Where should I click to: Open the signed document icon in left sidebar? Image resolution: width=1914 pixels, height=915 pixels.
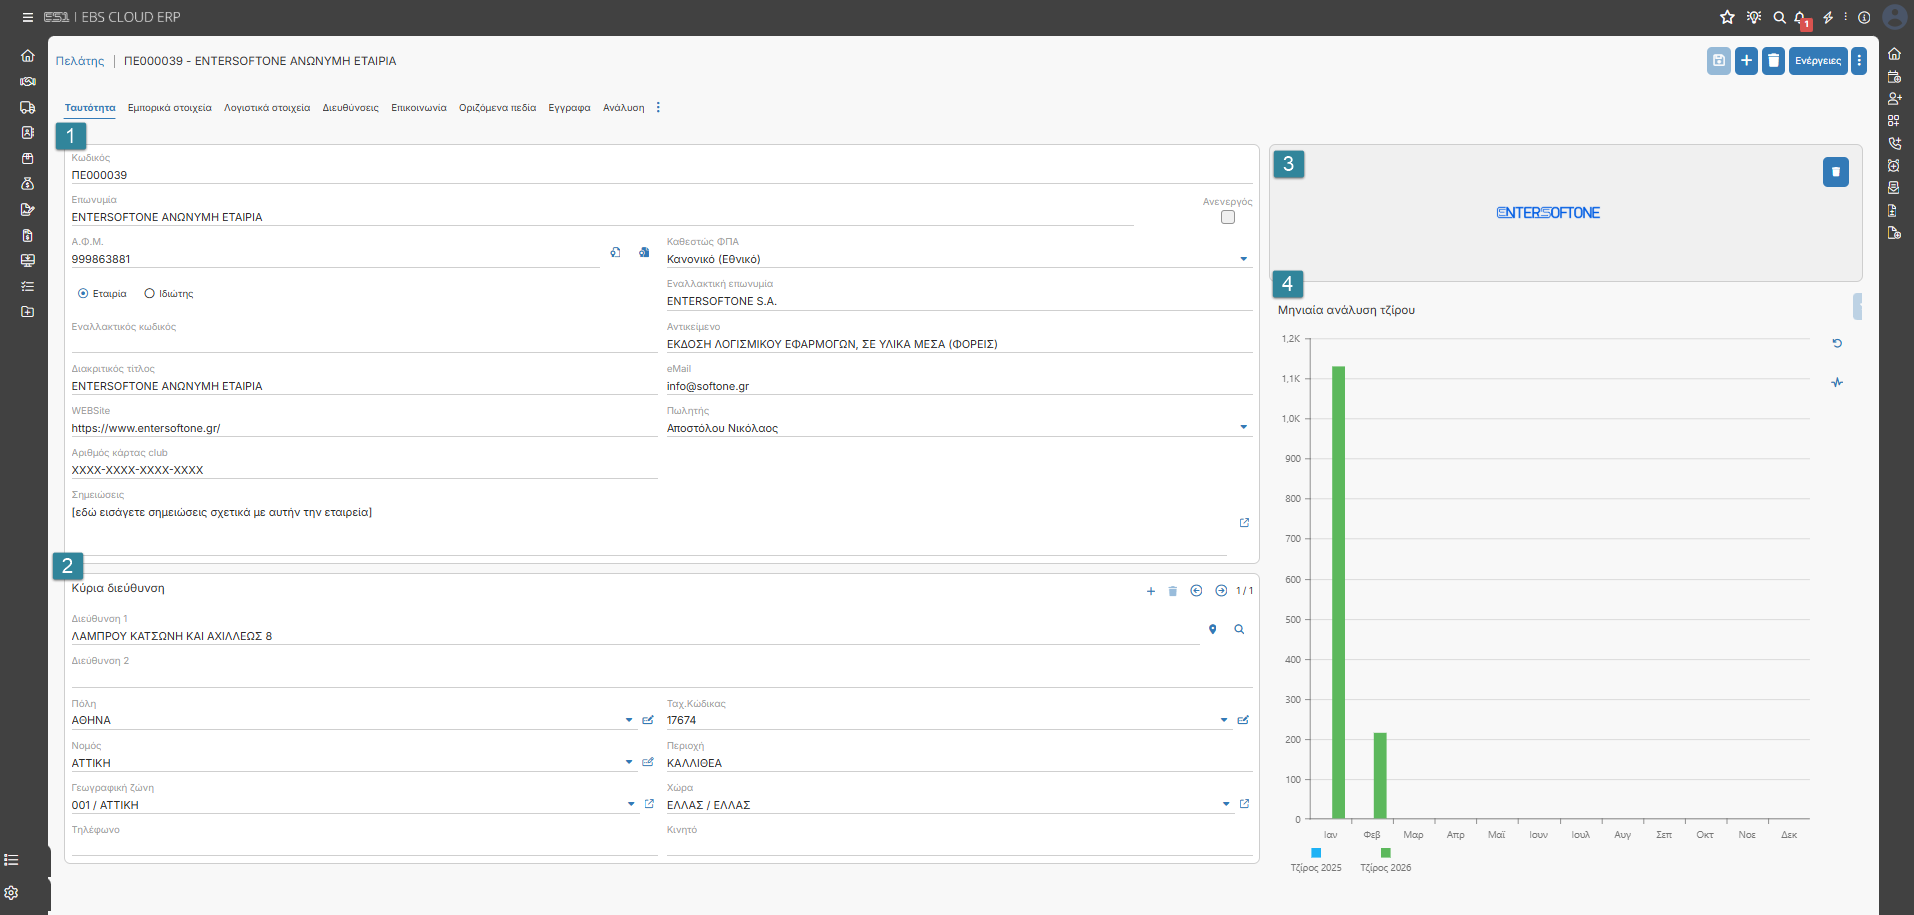tap(28, 209)
